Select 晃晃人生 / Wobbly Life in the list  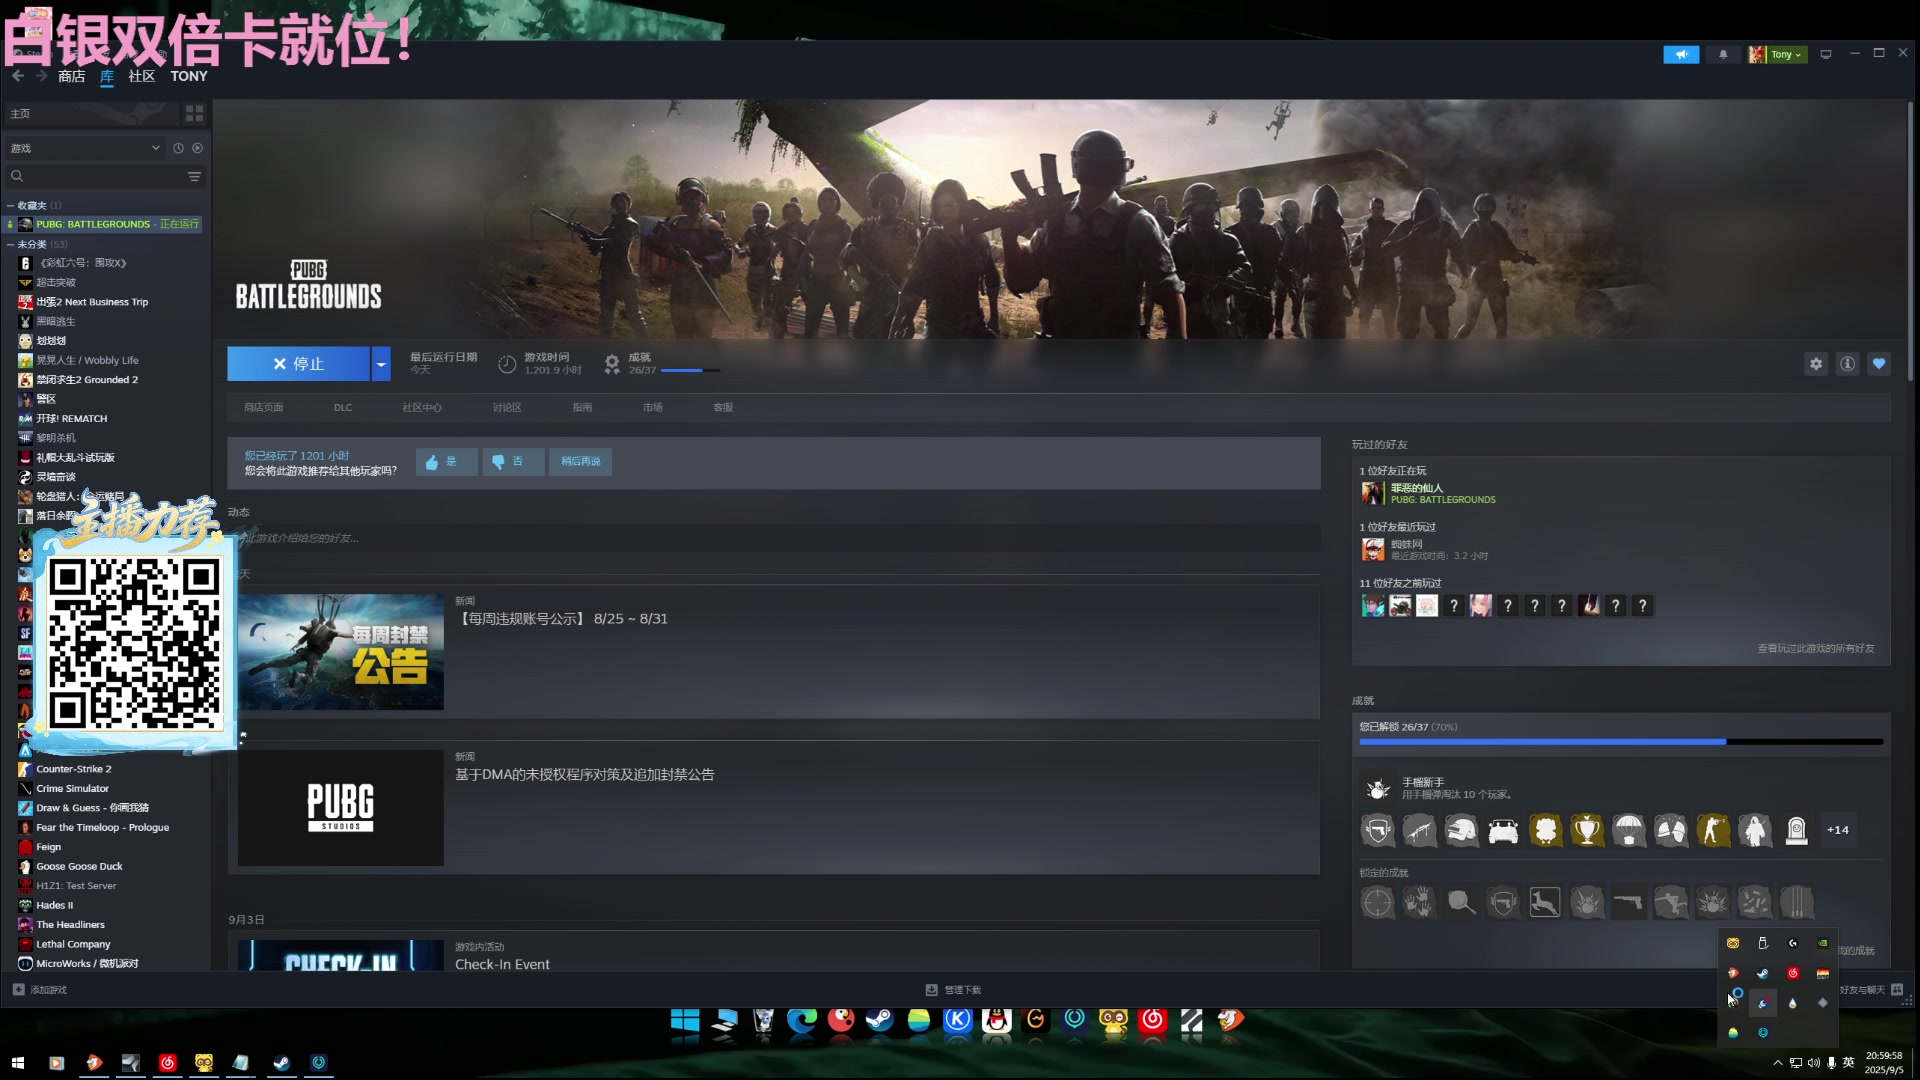(x=87, y=360)
